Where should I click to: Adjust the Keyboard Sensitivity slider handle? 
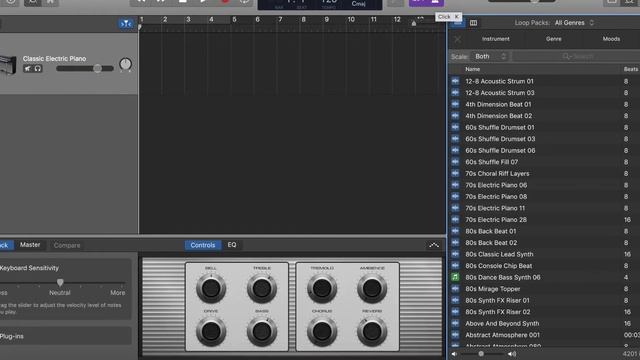coord(60,282)
